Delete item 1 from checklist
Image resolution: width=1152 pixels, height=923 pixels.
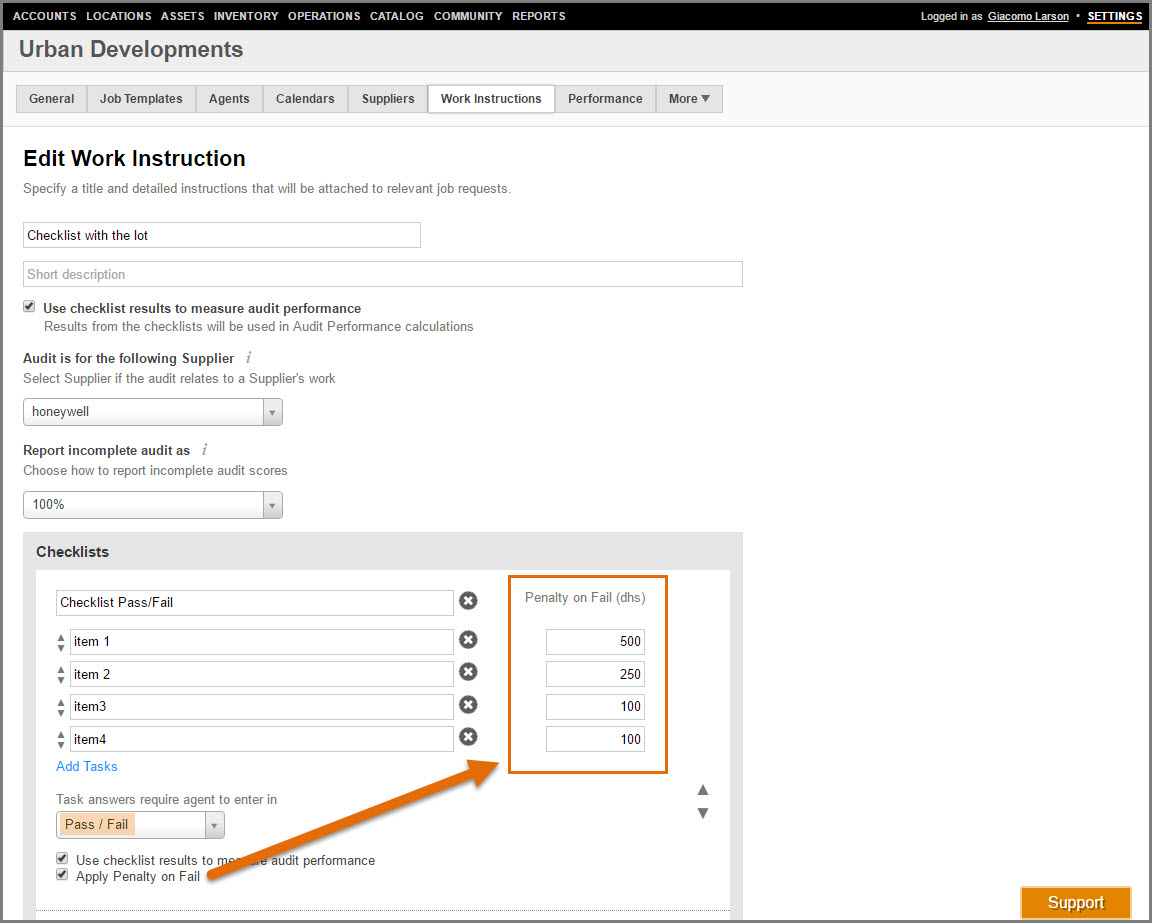point(468,640)
